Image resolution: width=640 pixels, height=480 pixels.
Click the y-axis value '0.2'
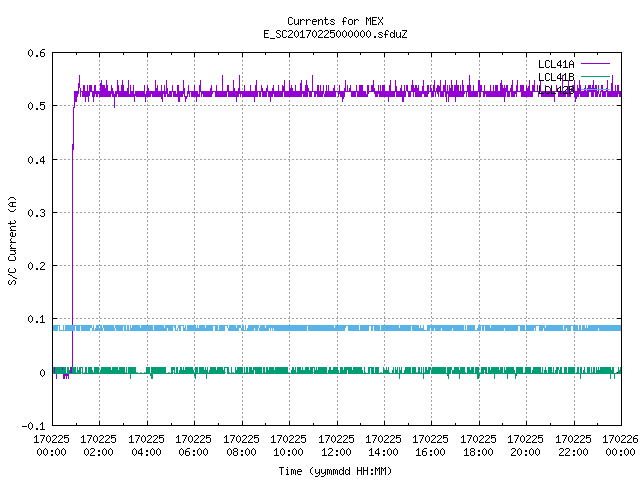click(36, 266)
